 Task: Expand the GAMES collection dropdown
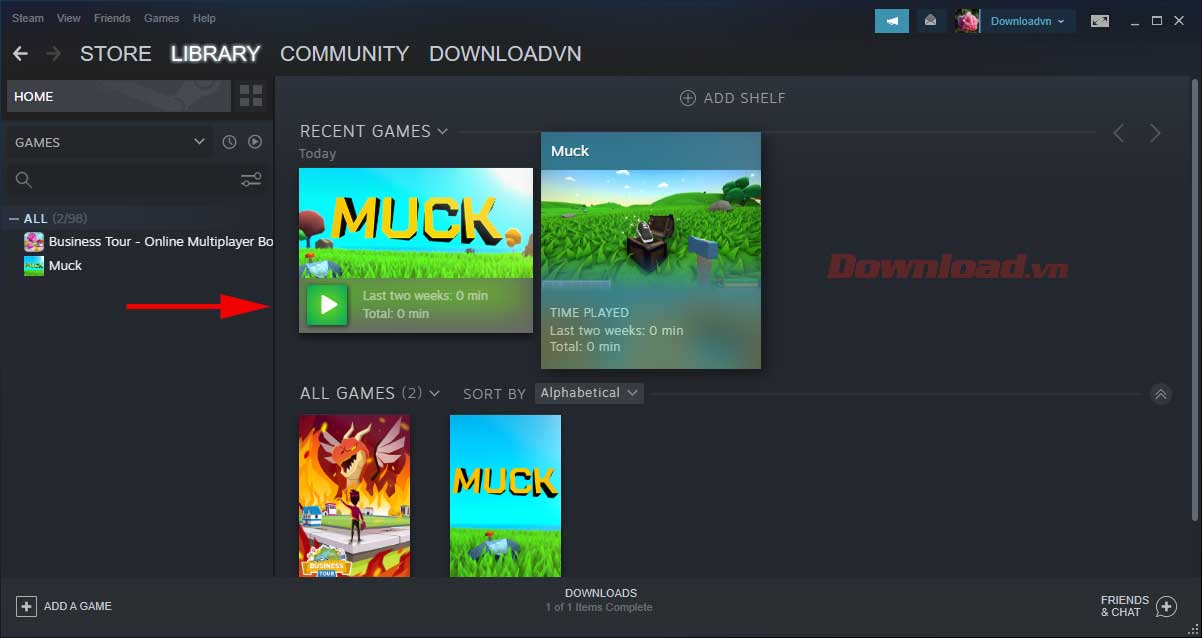pos(110,142)
